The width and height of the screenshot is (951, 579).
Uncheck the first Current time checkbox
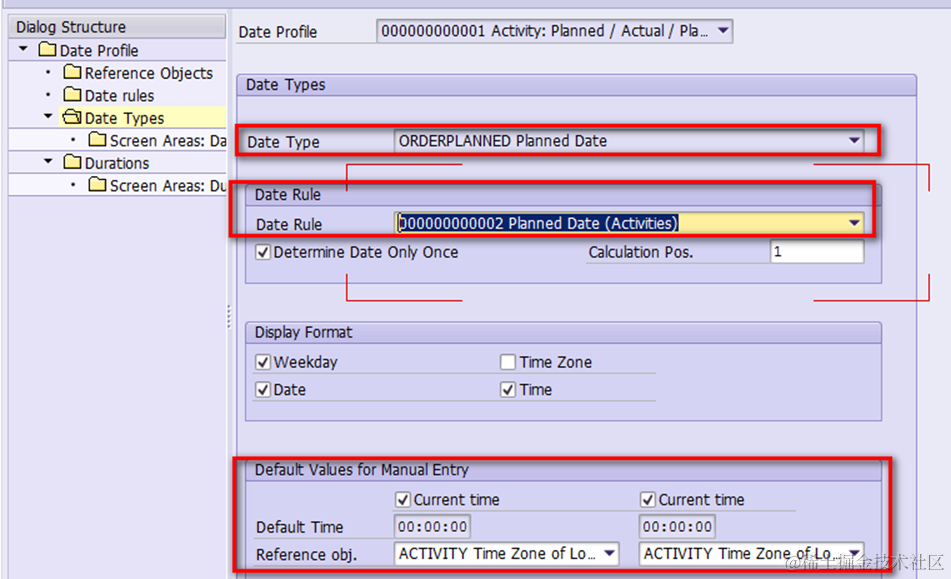point(403,500)
